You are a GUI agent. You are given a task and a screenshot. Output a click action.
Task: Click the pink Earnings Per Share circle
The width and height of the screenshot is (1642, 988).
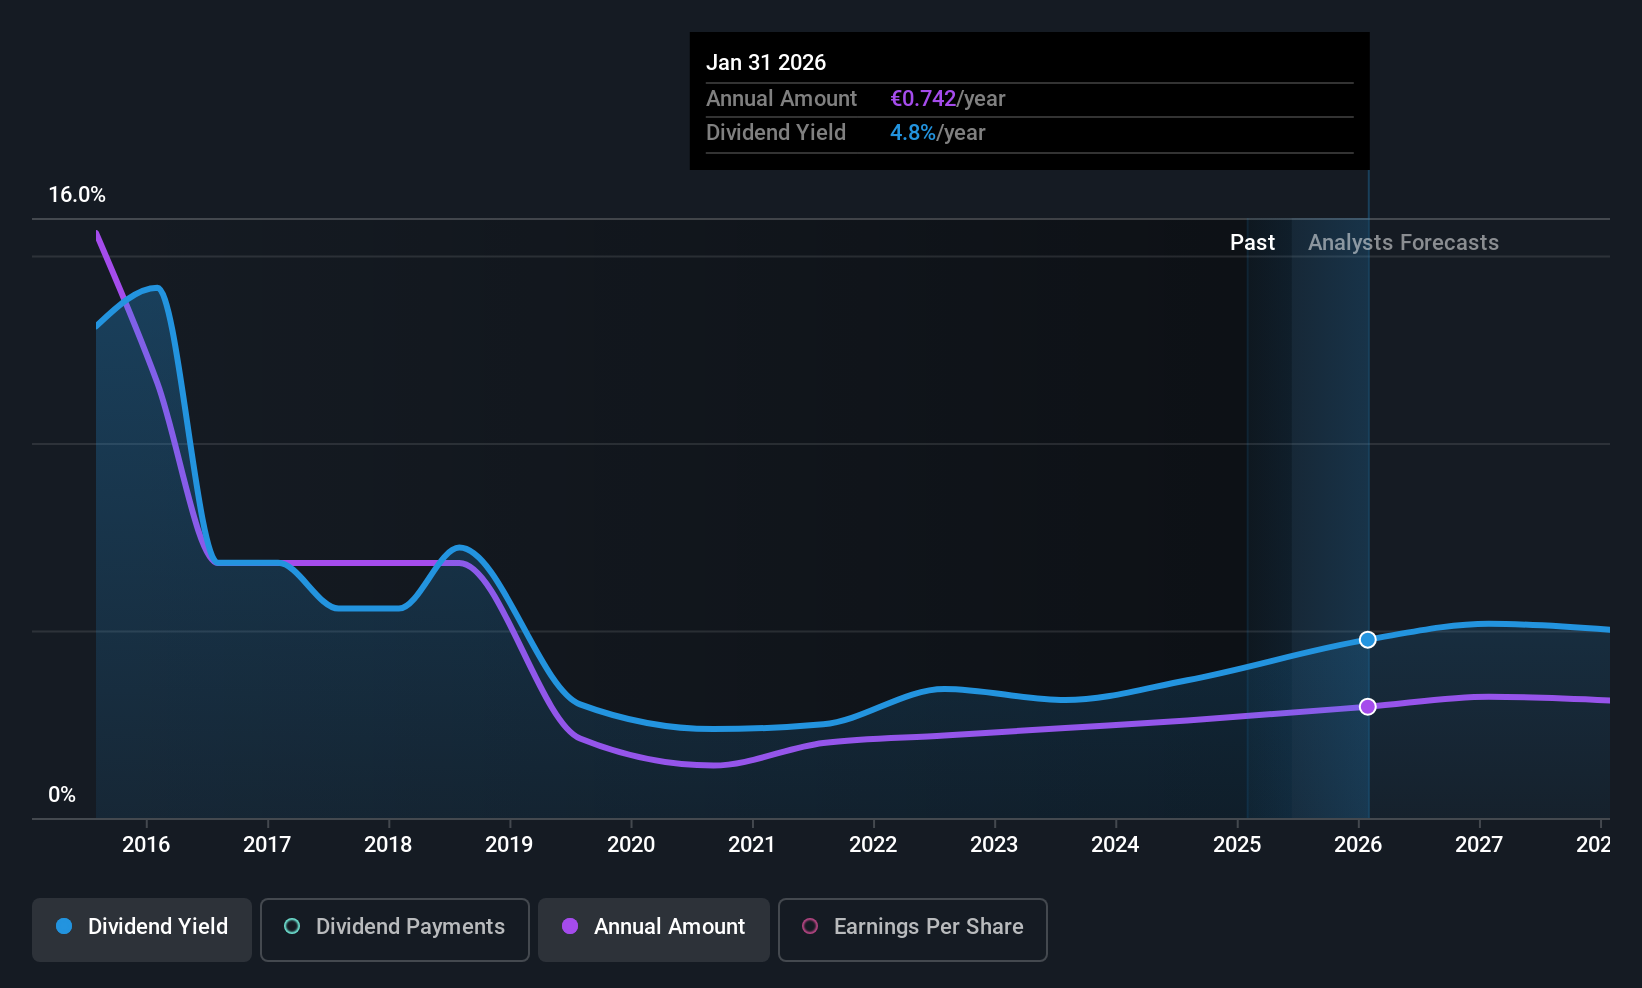click(x=811, y=926)
